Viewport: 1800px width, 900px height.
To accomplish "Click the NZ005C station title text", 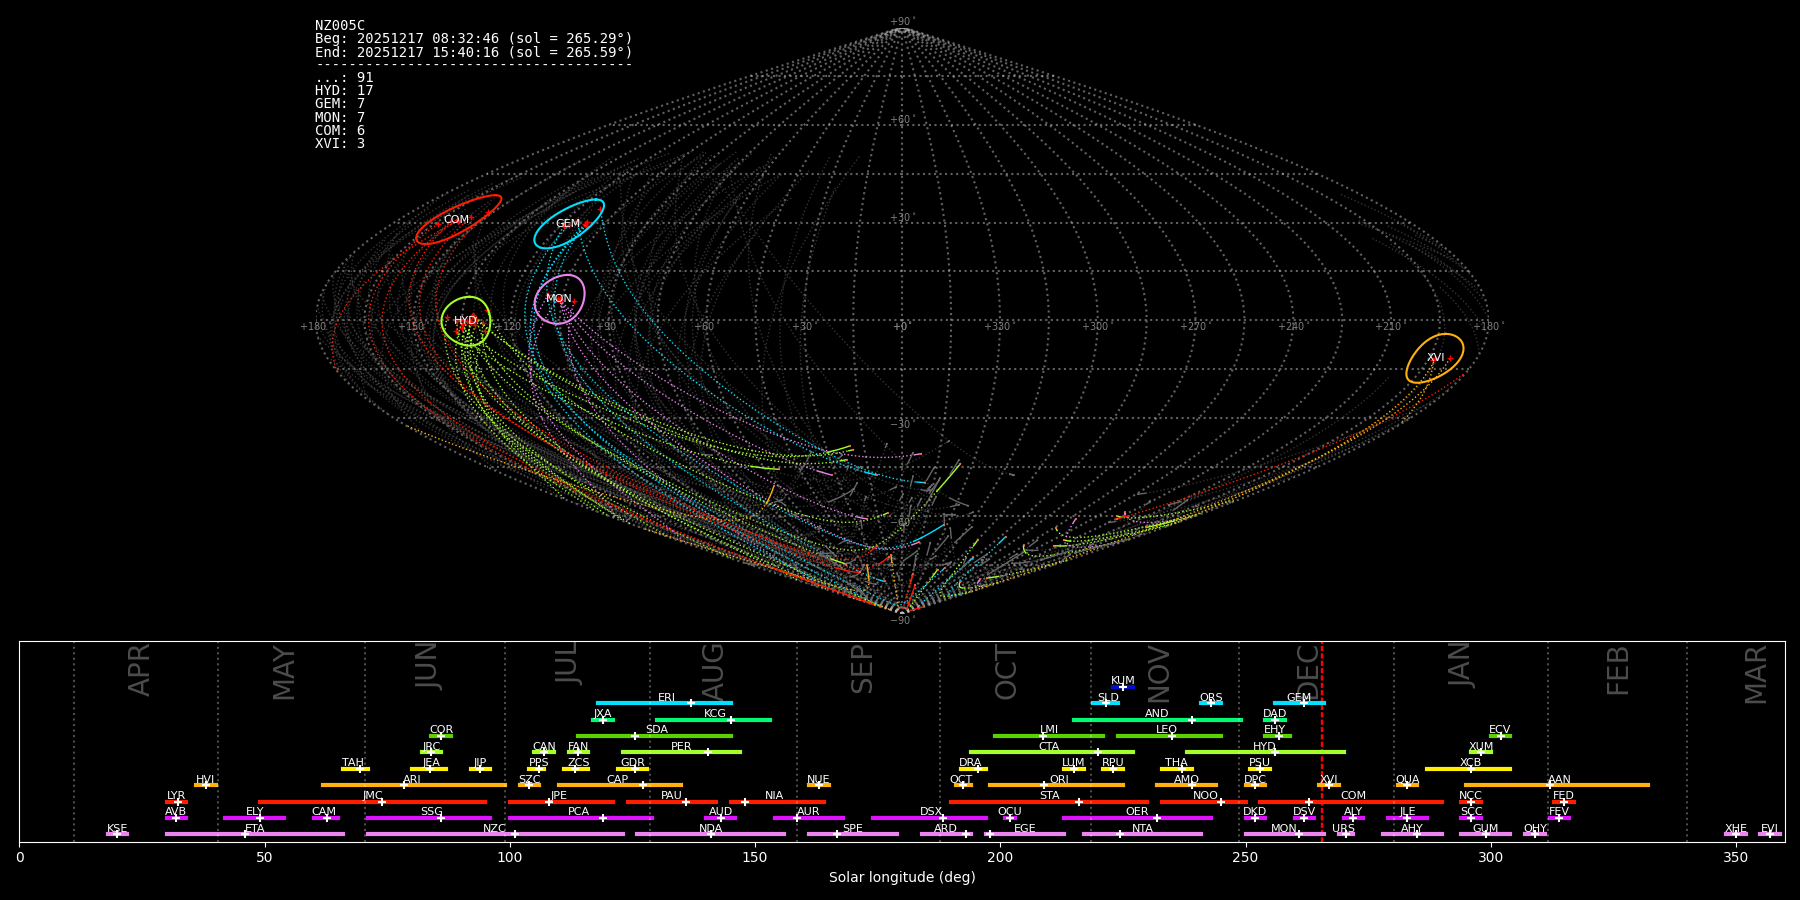I will [x=340, y=26].
